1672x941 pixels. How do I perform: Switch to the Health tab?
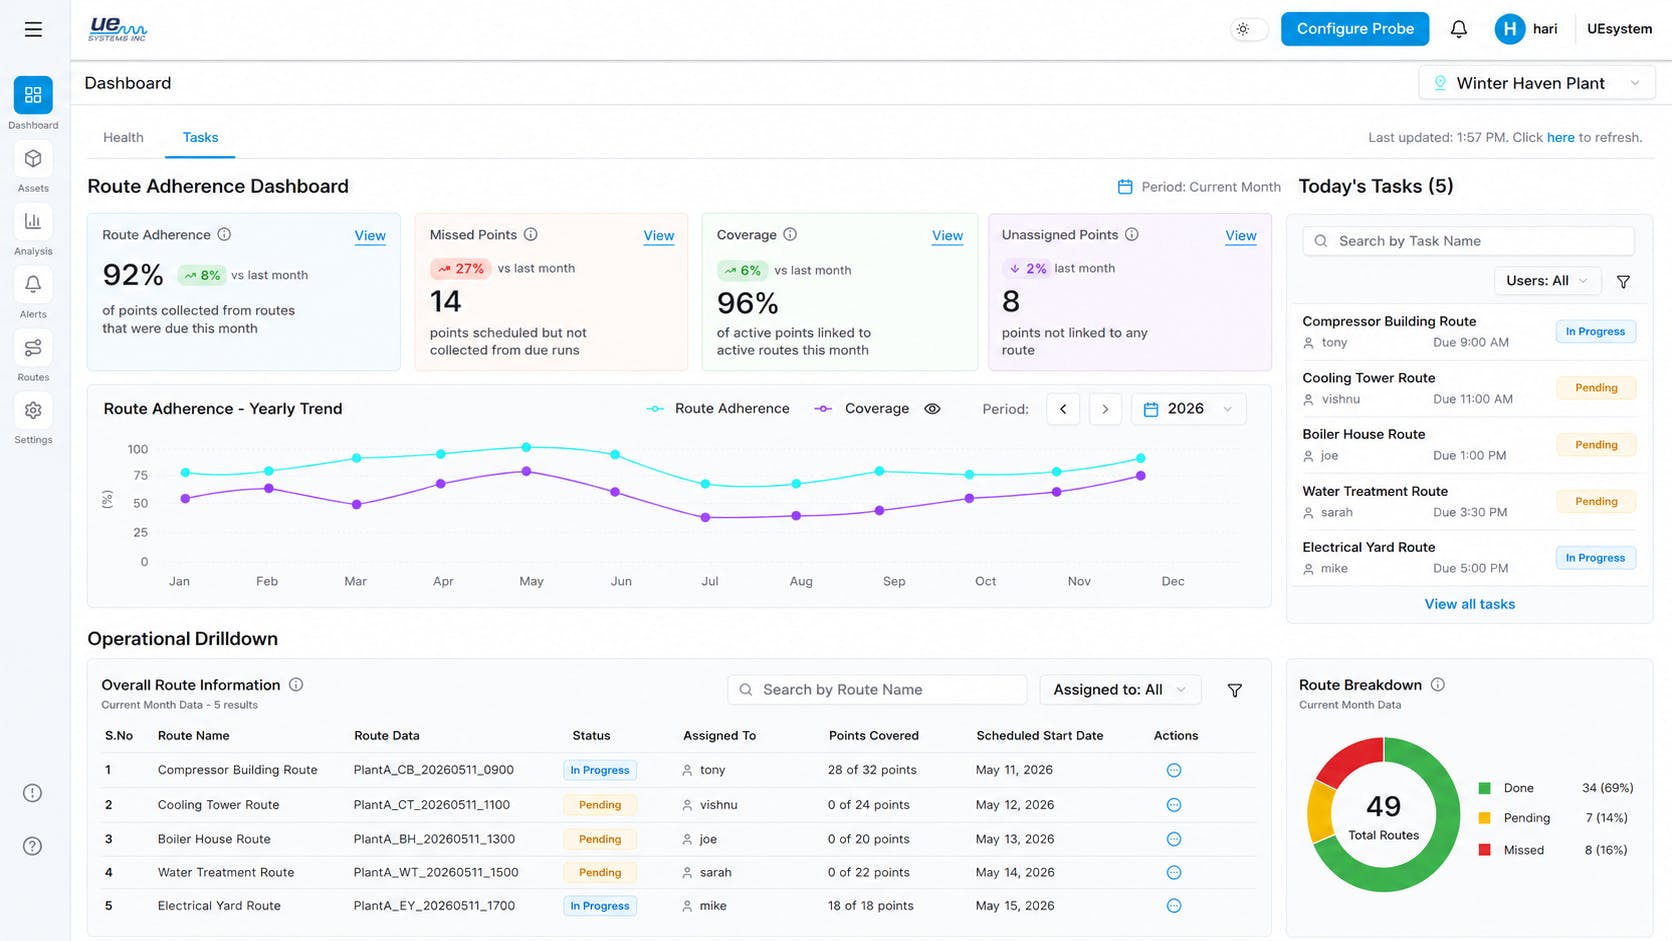[123, 138]
